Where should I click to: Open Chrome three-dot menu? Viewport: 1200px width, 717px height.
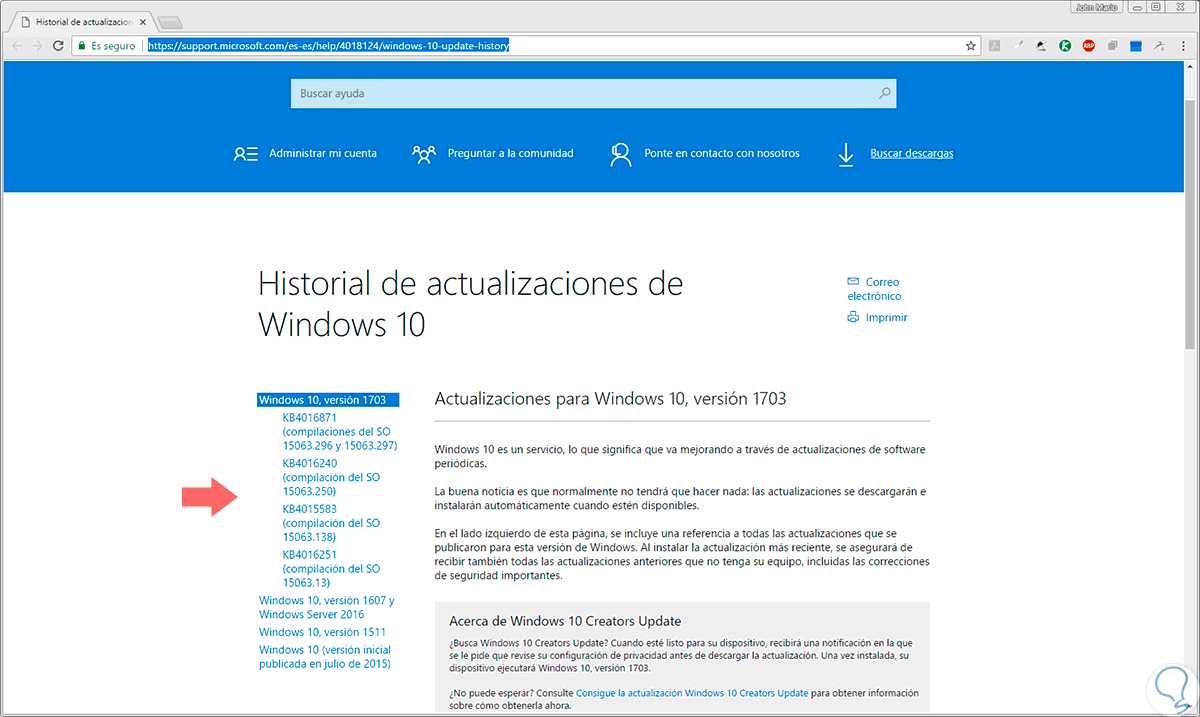click(x=1183, y=46)
